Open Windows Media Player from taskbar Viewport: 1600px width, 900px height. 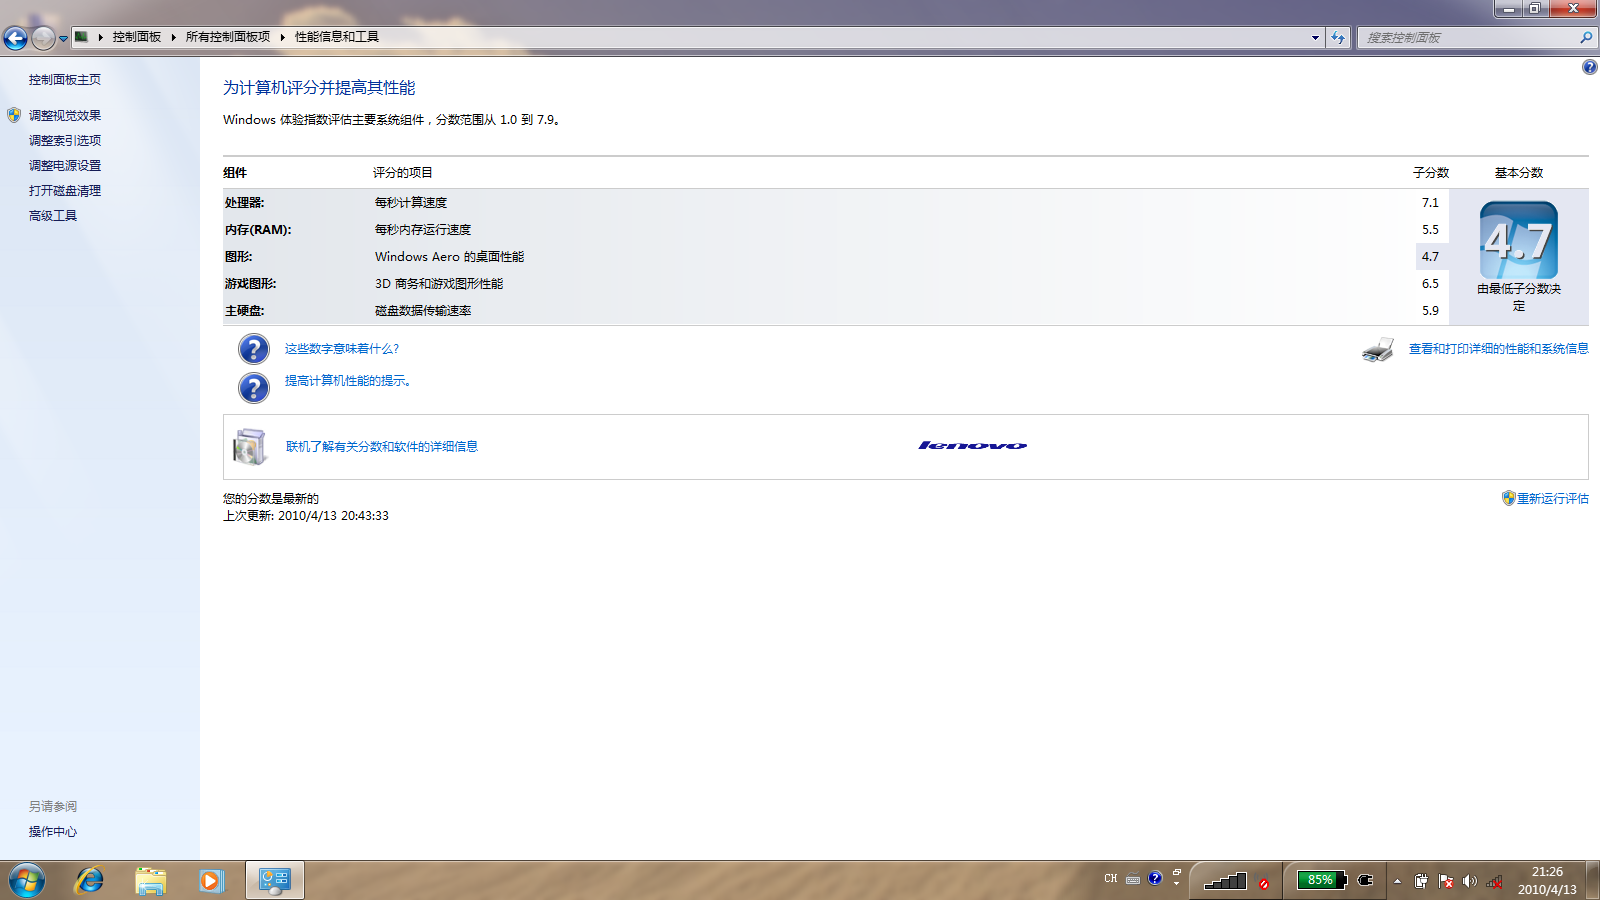tap(211, 880)
